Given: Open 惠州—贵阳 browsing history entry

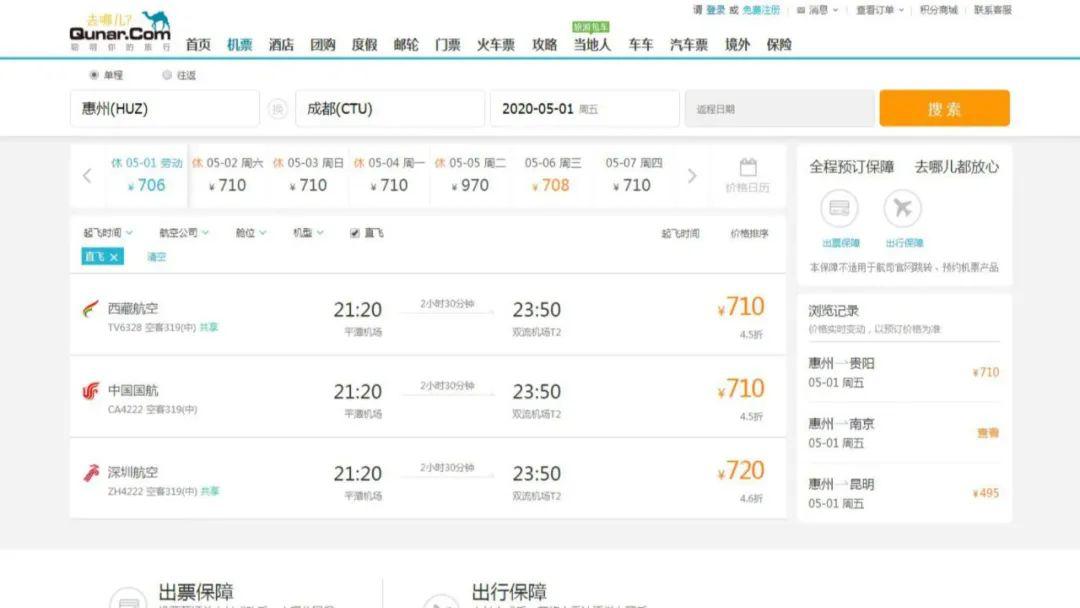Looking at the screenshot, I should click(904, 373).
